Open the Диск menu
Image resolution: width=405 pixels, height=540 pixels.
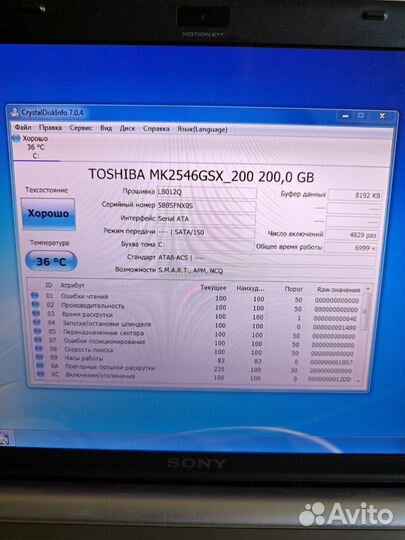point(127,128)
